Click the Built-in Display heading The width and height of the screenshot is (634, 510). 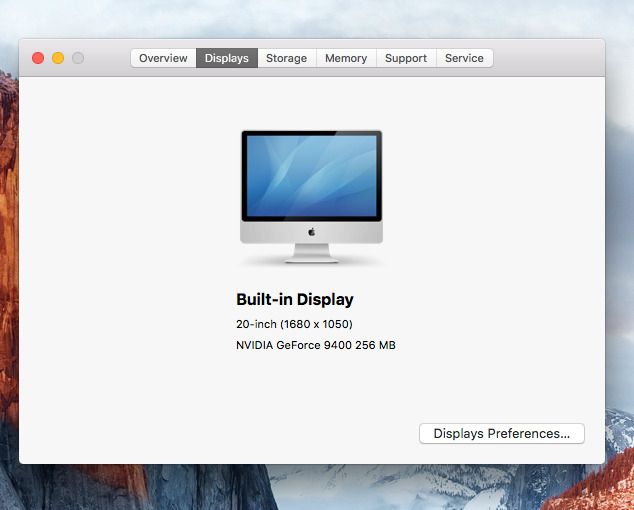(295, 300)
